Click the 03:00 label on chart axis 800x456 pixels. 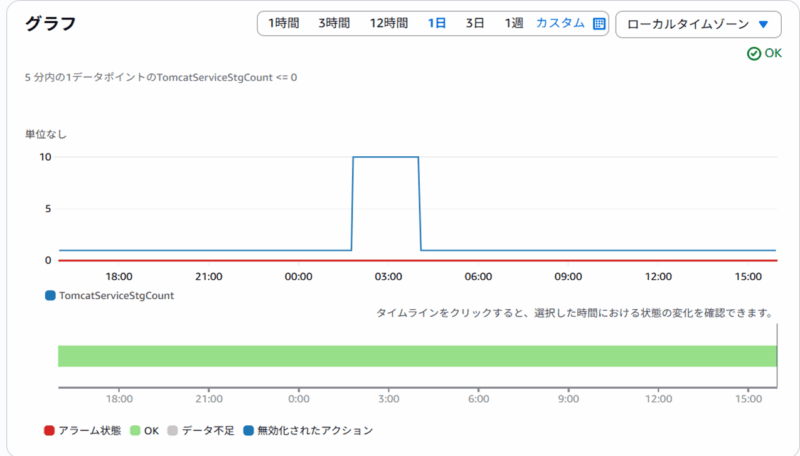[388, 276]
